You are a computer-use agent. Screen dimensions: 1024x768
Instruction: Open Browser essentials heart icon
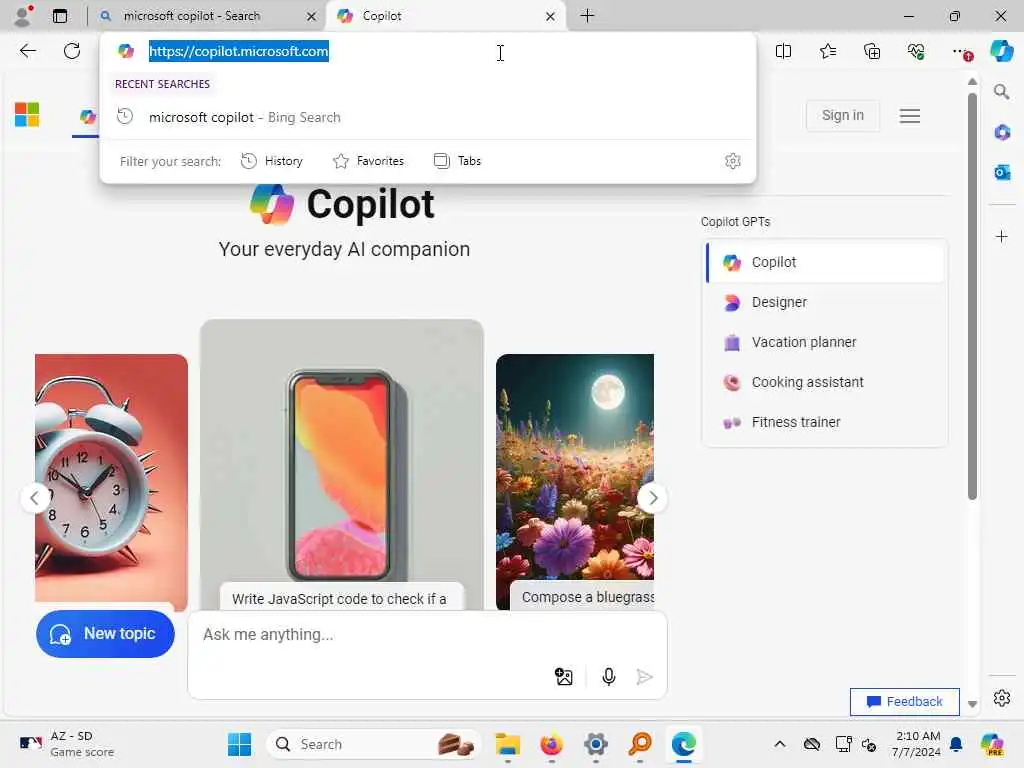point(916,51)
